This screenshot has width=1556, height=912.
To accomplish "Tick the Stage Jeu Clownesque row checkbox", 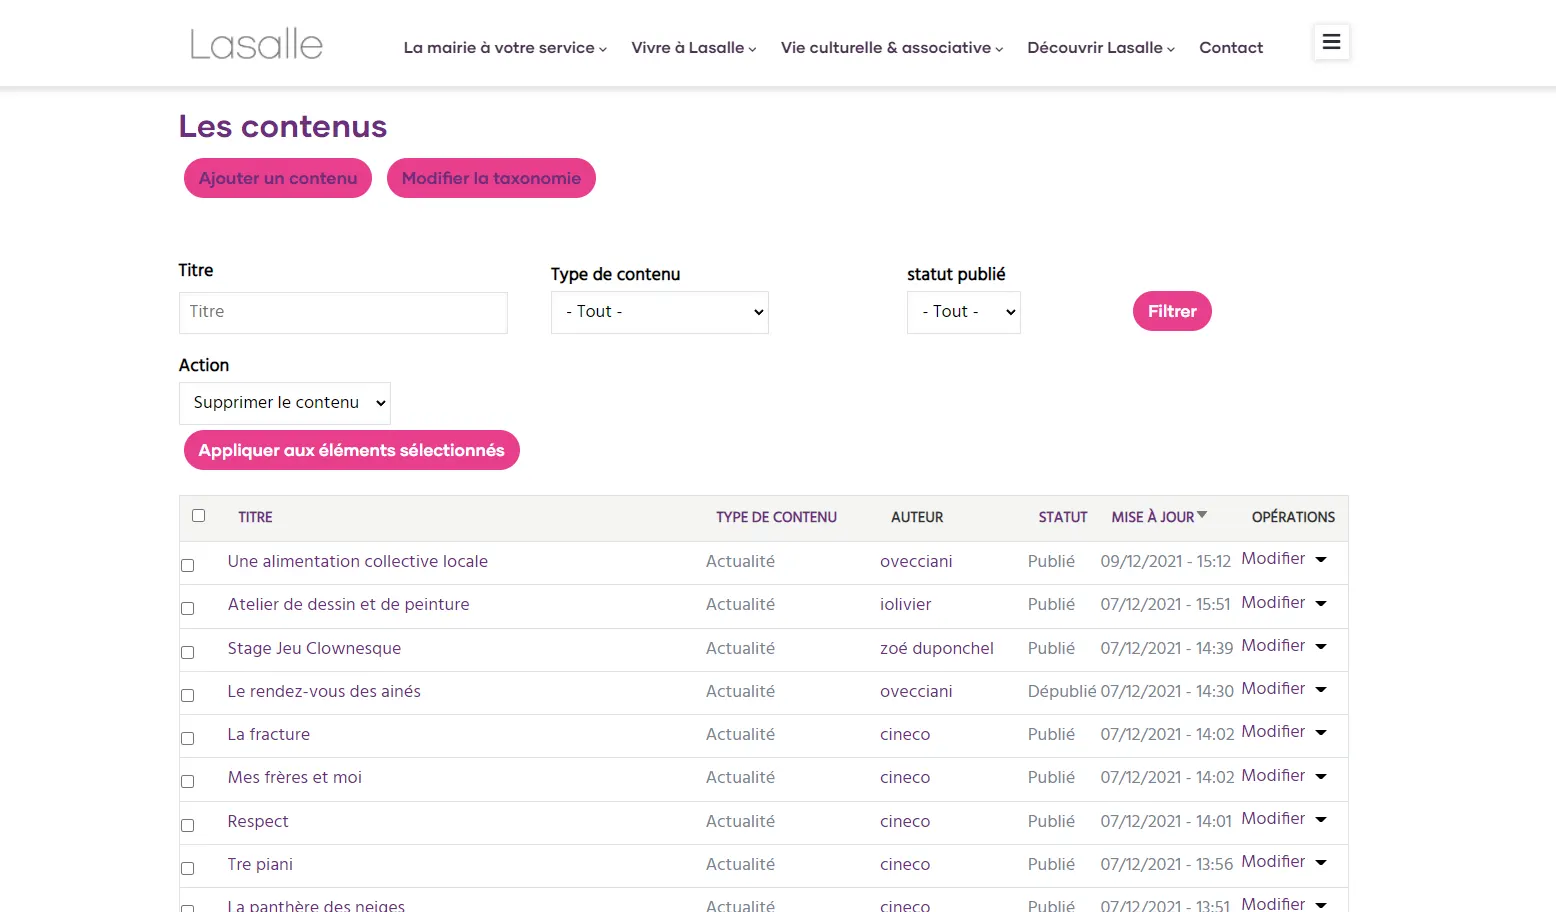I will (187, 652).
